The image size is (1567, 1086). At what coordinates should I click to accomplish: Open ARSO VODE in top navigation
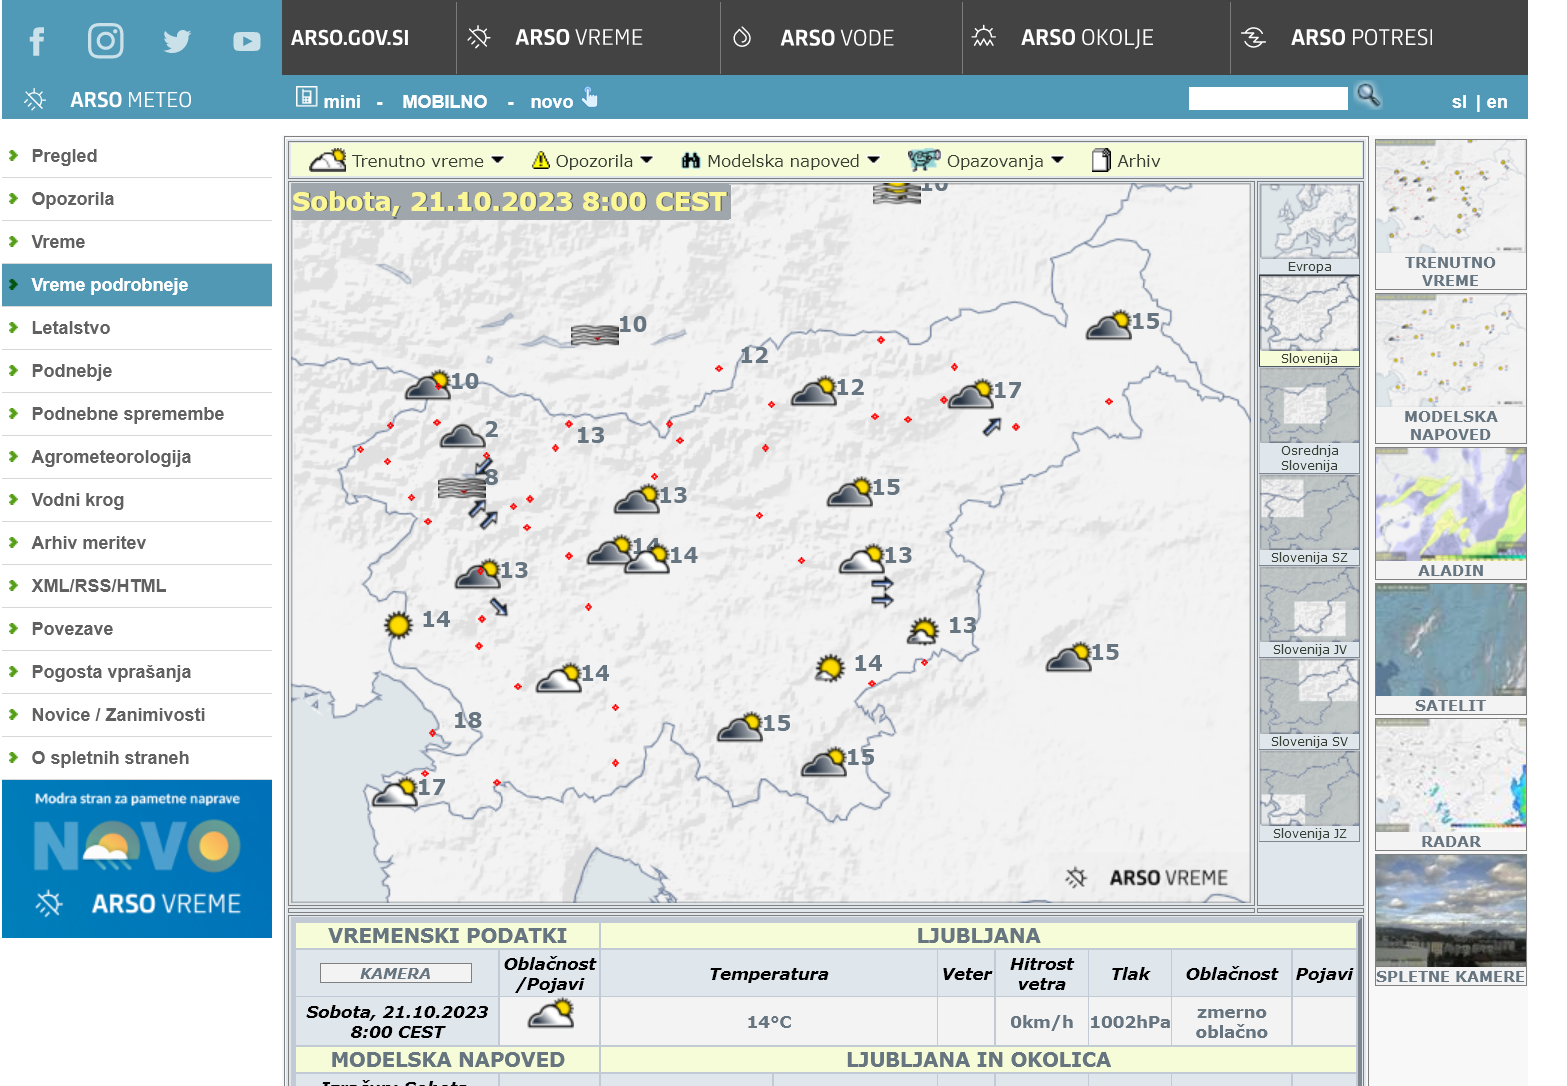(837, 38)
